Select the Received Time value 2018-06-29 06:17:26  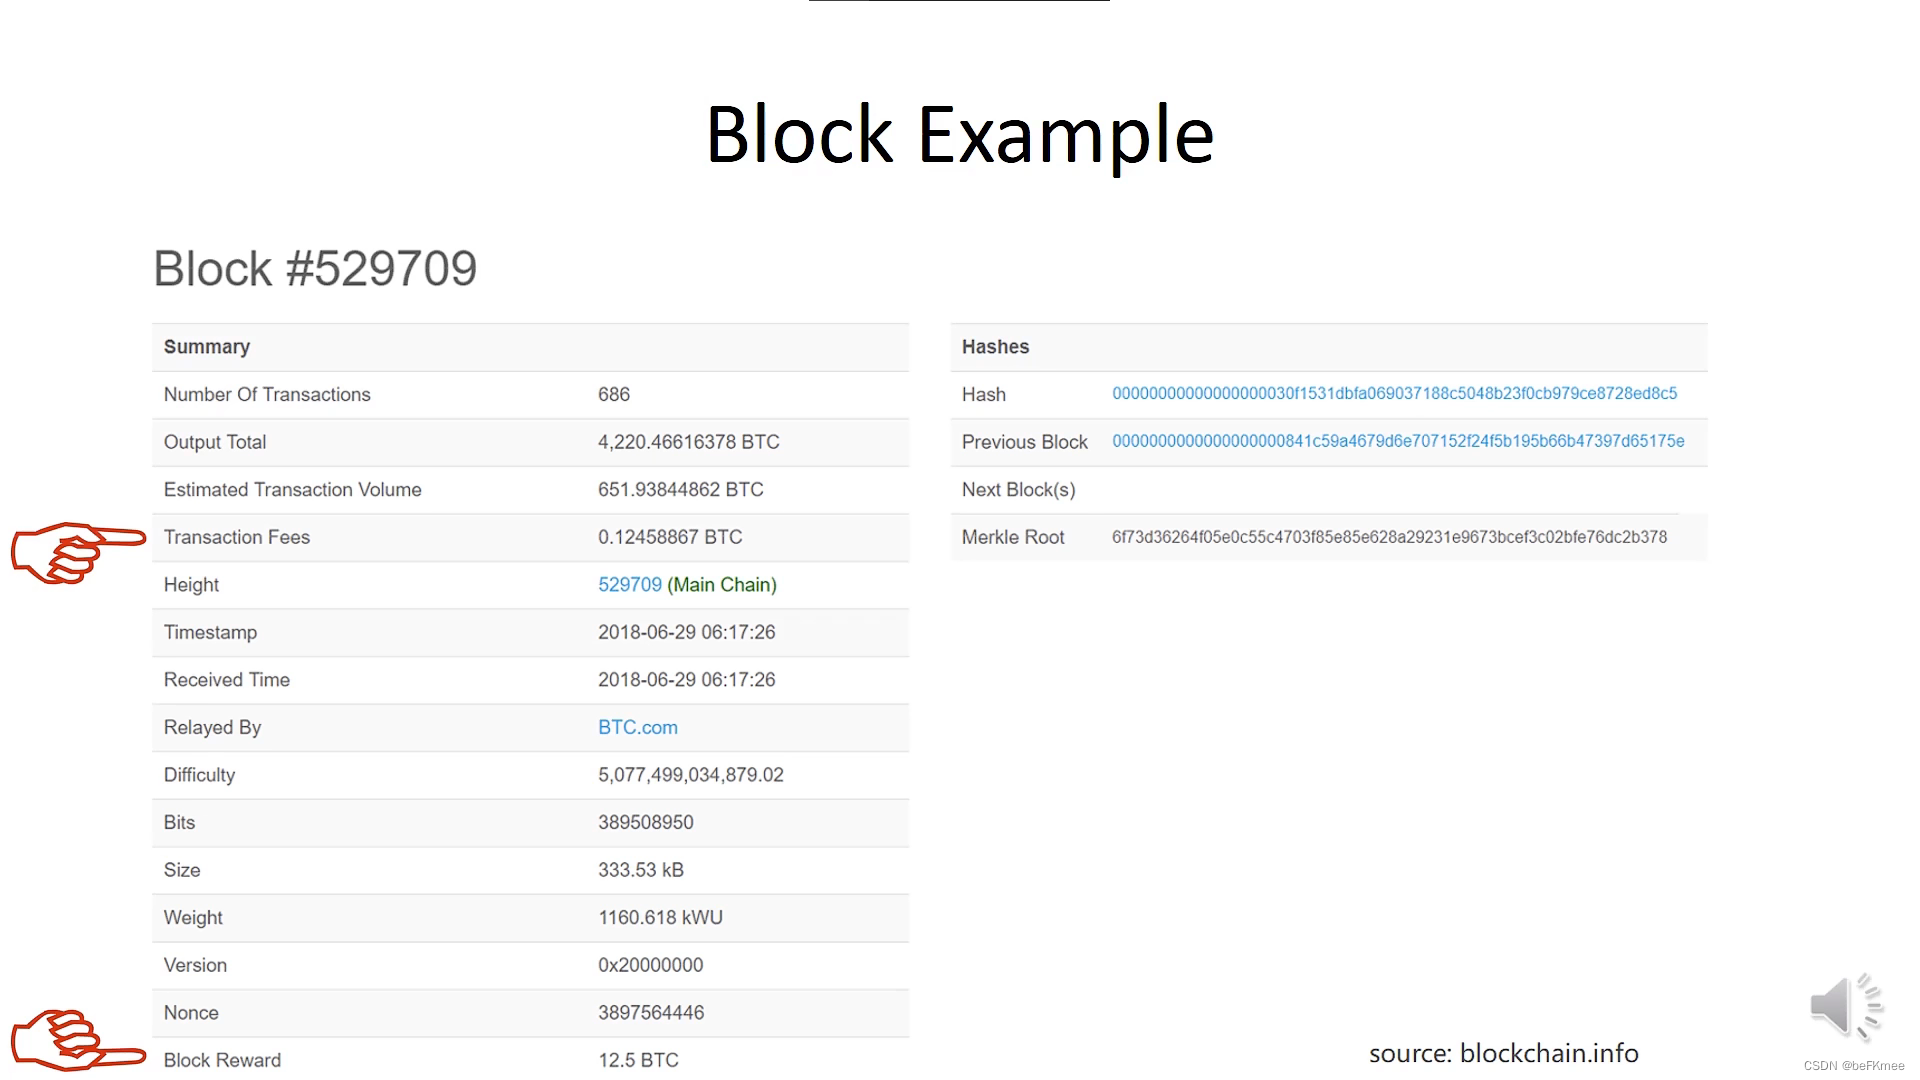tap(687, 680)
